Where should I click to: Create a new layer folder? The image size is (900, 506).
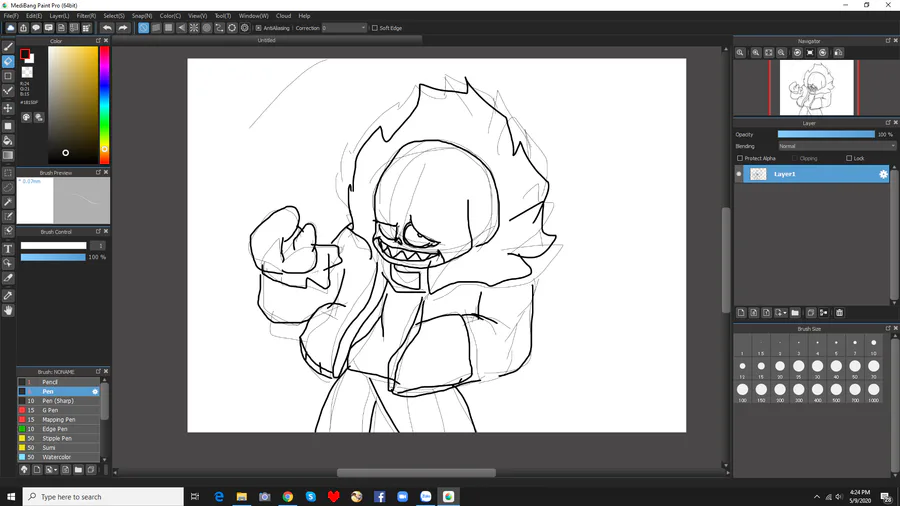(x=795, y=313)
